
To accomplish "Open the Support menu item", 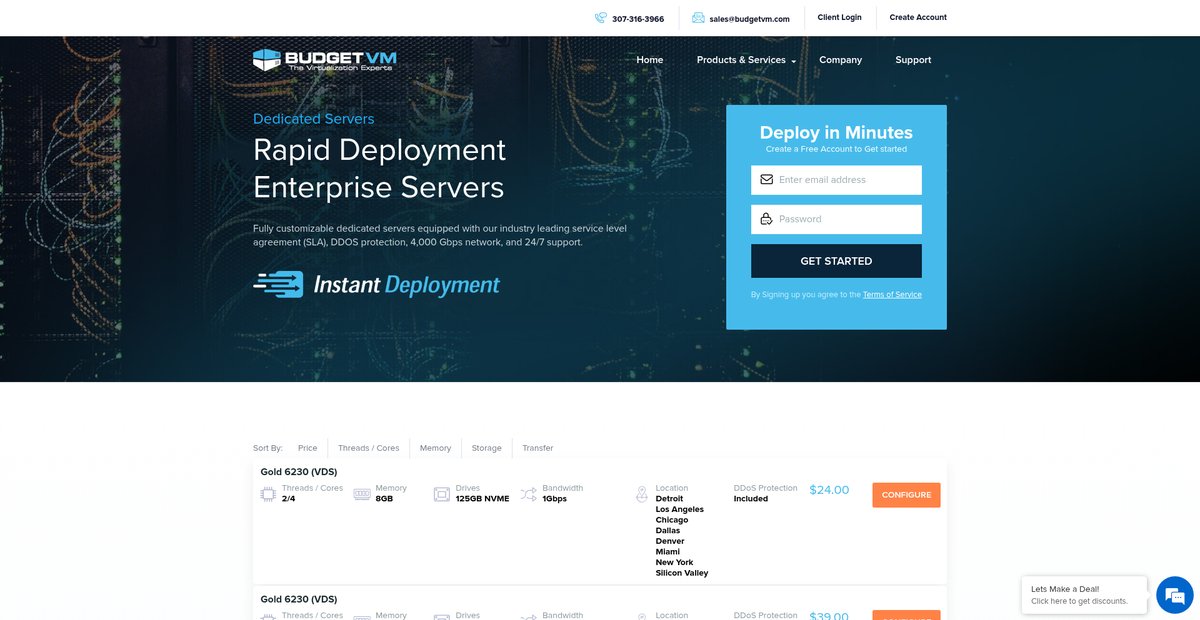I will tap(913, 60).
